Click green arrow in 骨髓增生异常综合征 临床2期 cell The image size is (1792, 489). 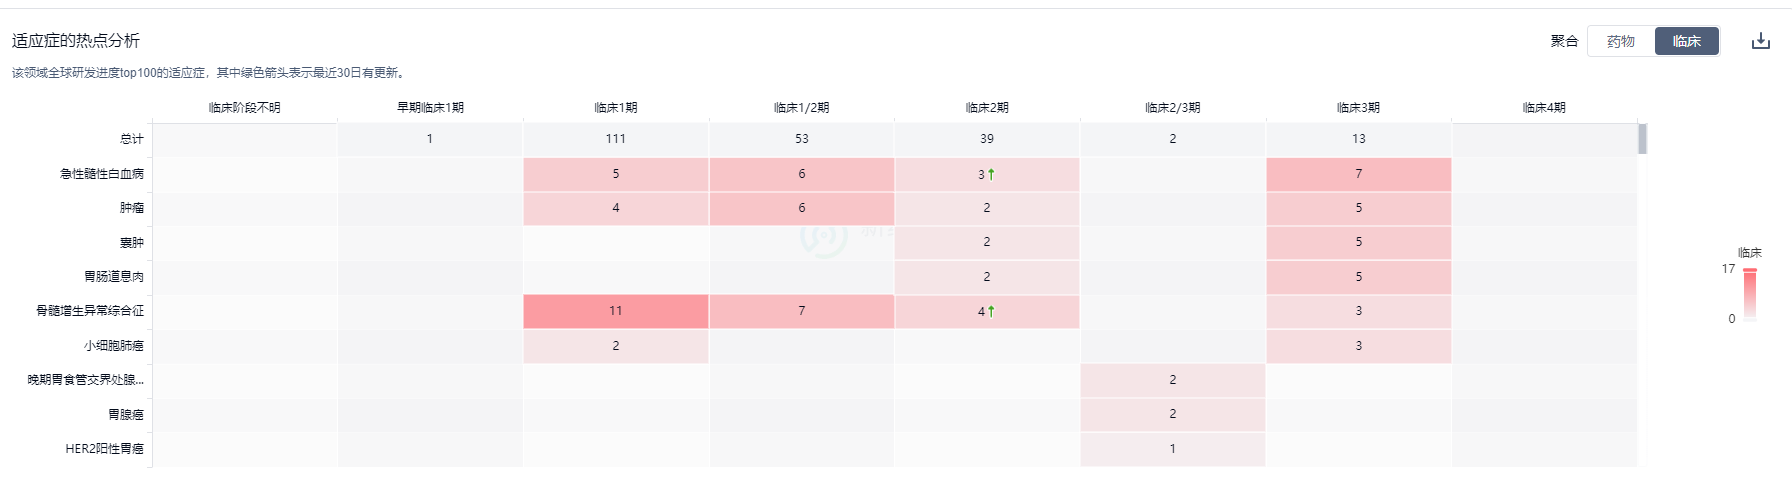pyautogui.click(x=991, y=311)
